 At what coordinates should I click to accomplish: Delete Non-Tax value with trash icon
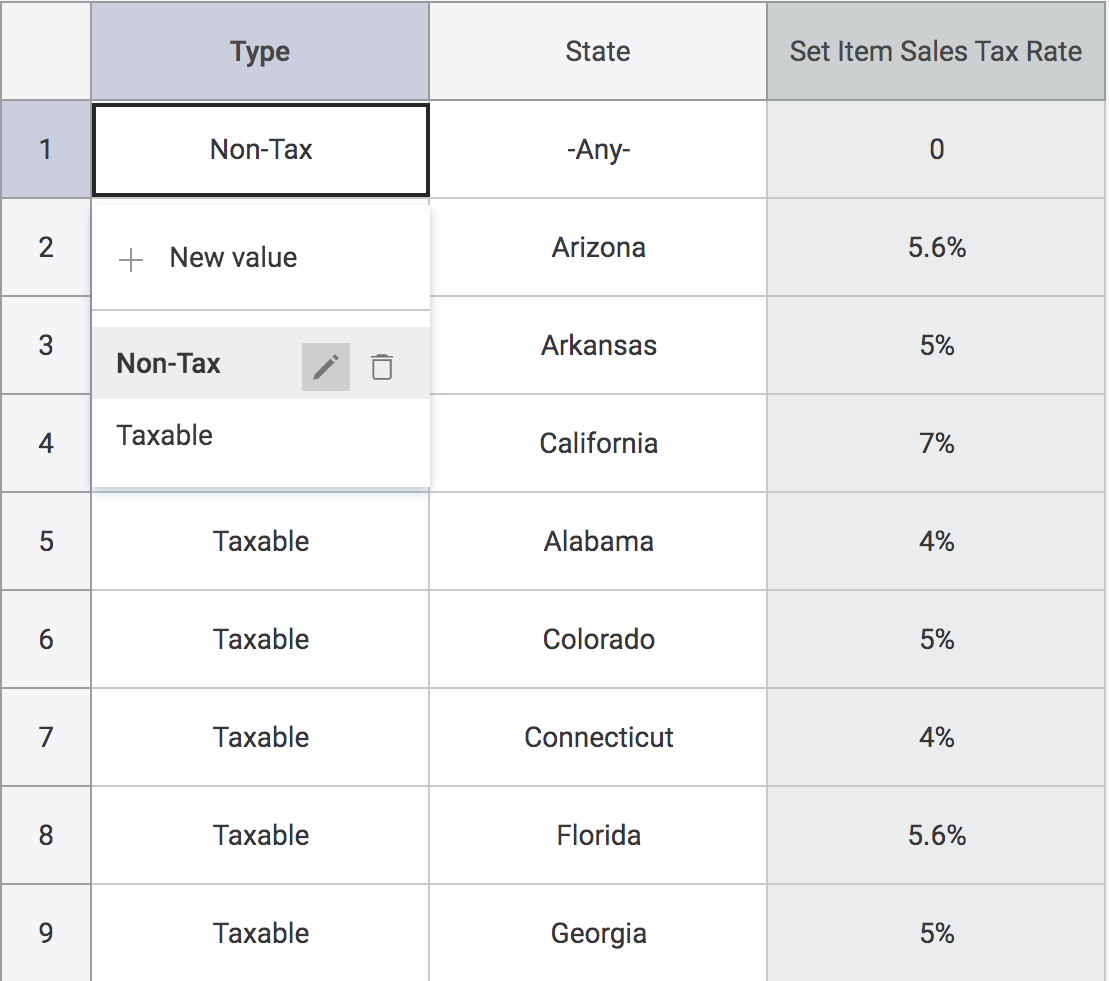coord(382,367)
